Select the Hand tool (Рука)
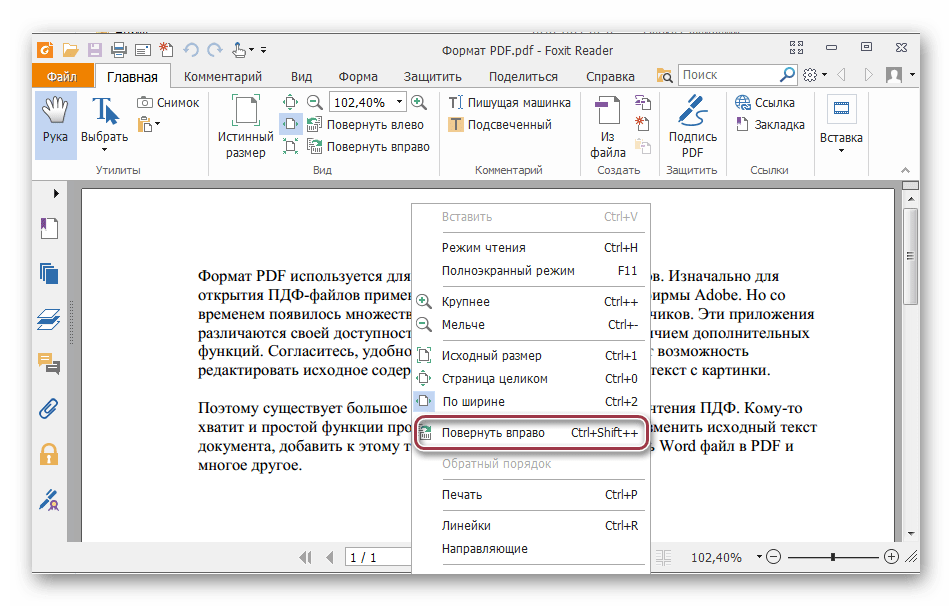 click(55, 124)
